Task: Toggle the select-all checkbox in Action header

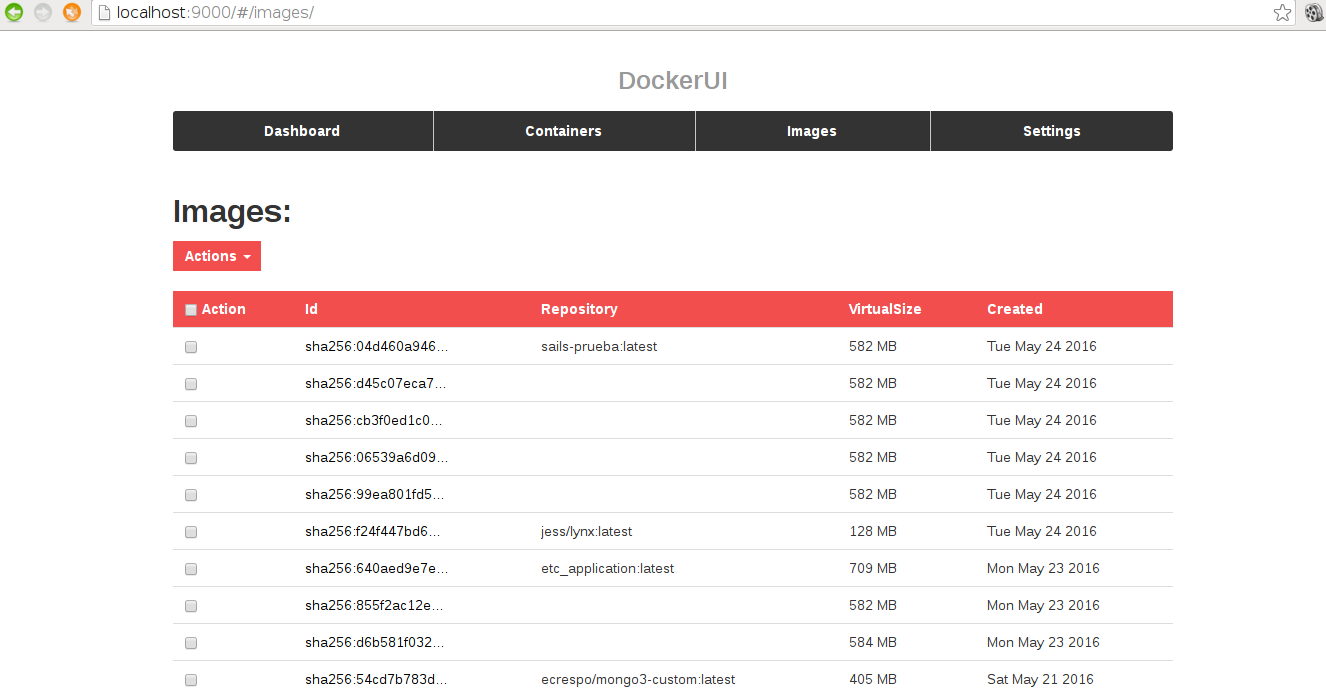Action: click(x=191, y=310)
